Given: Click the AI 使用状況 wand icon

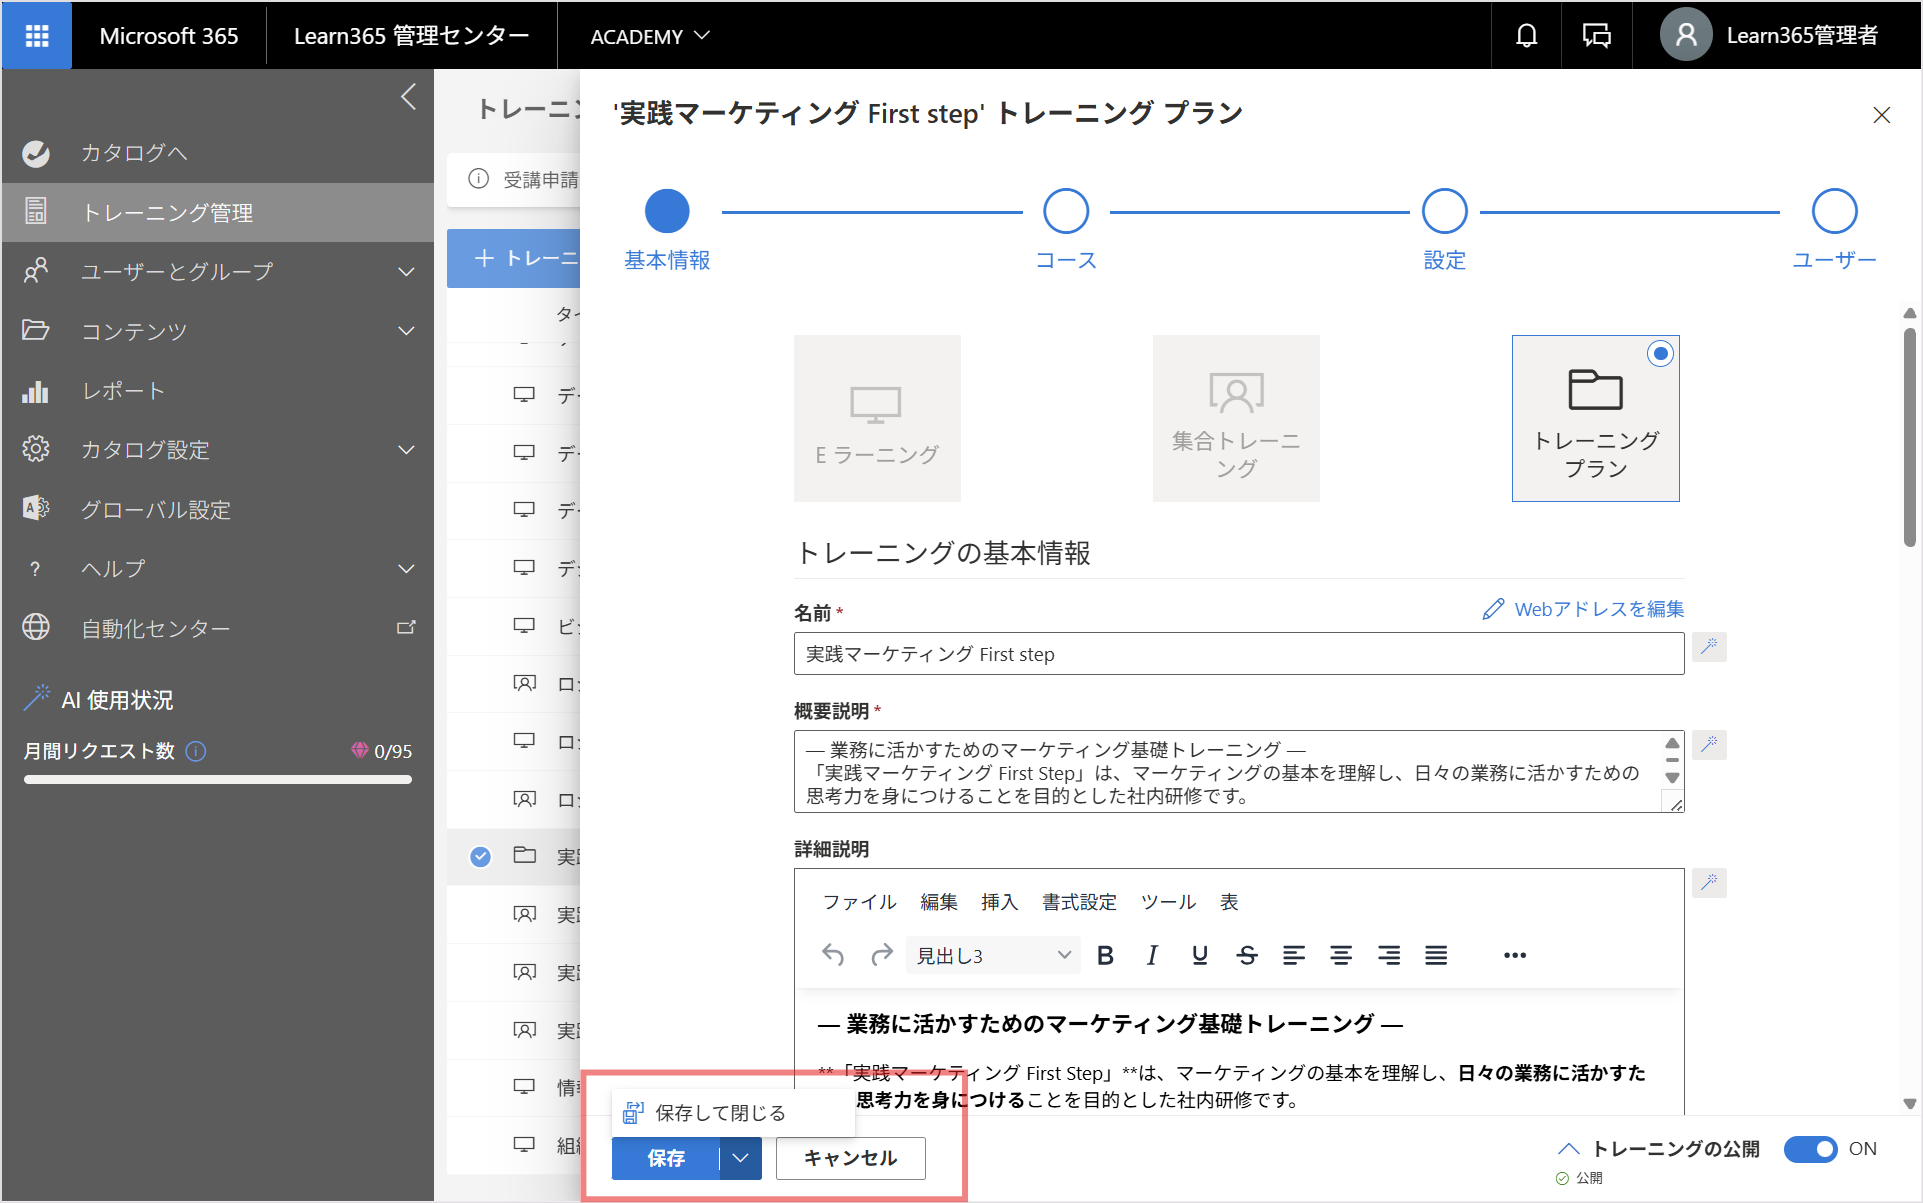Looking at the screenshot, I should [x=37, y=698].
